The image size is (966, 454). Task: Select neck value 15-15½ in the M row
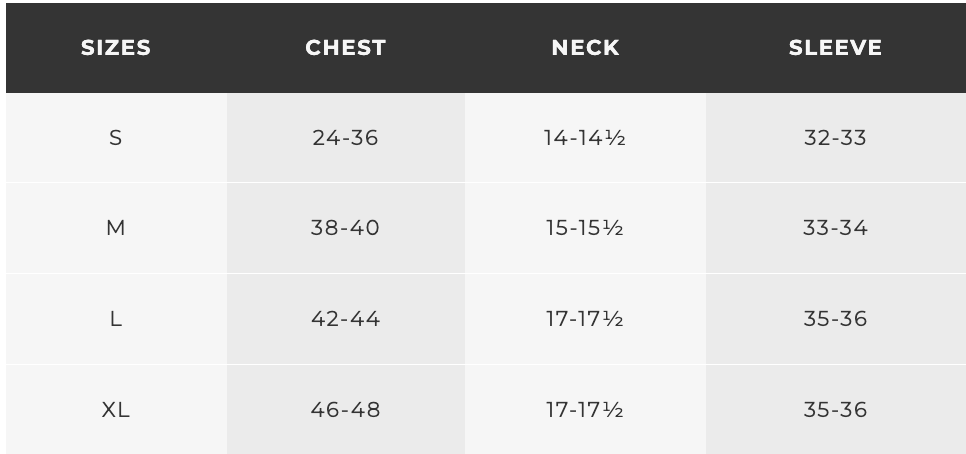(x=585, y=228)
